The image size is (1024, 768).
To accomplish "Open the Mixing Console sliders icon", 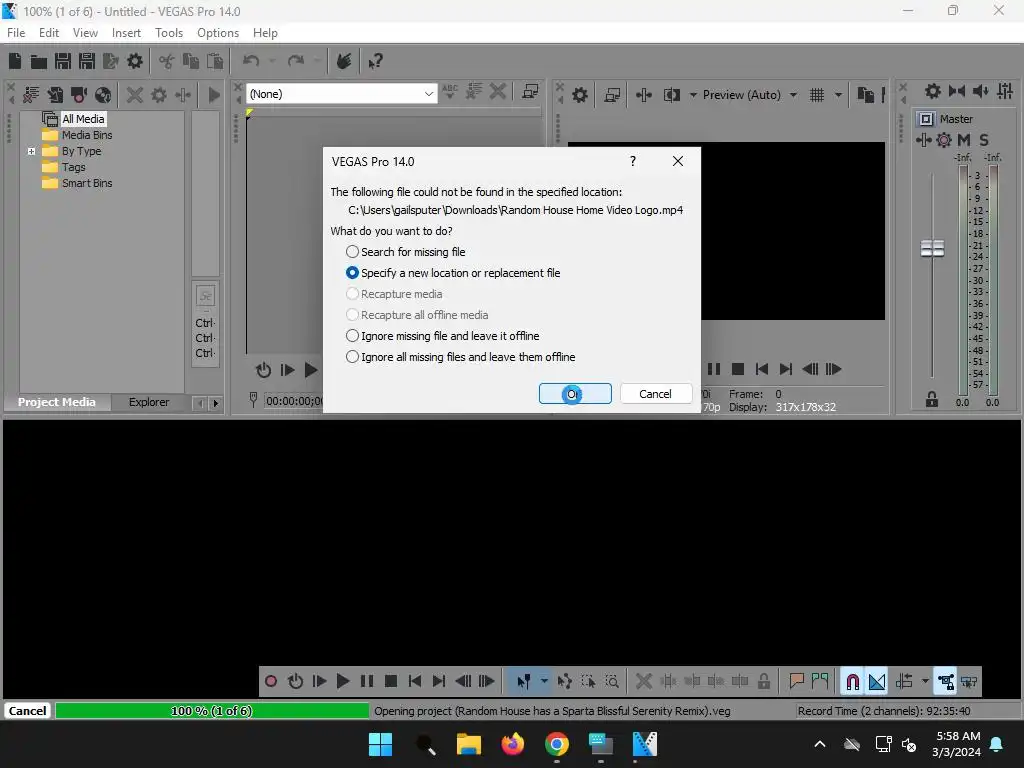I will pos(1004,91).
